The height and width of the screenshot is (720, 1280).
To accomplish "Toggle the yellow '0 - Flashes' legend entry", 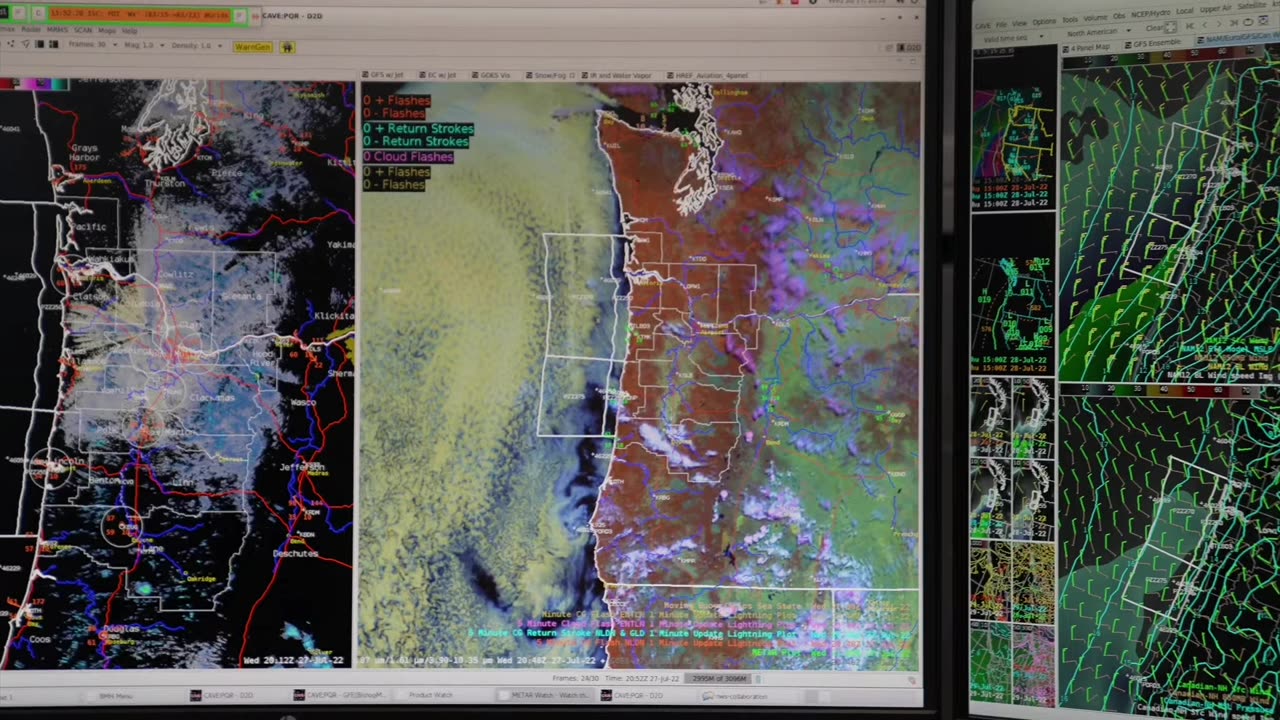I will tap(394, 185).
